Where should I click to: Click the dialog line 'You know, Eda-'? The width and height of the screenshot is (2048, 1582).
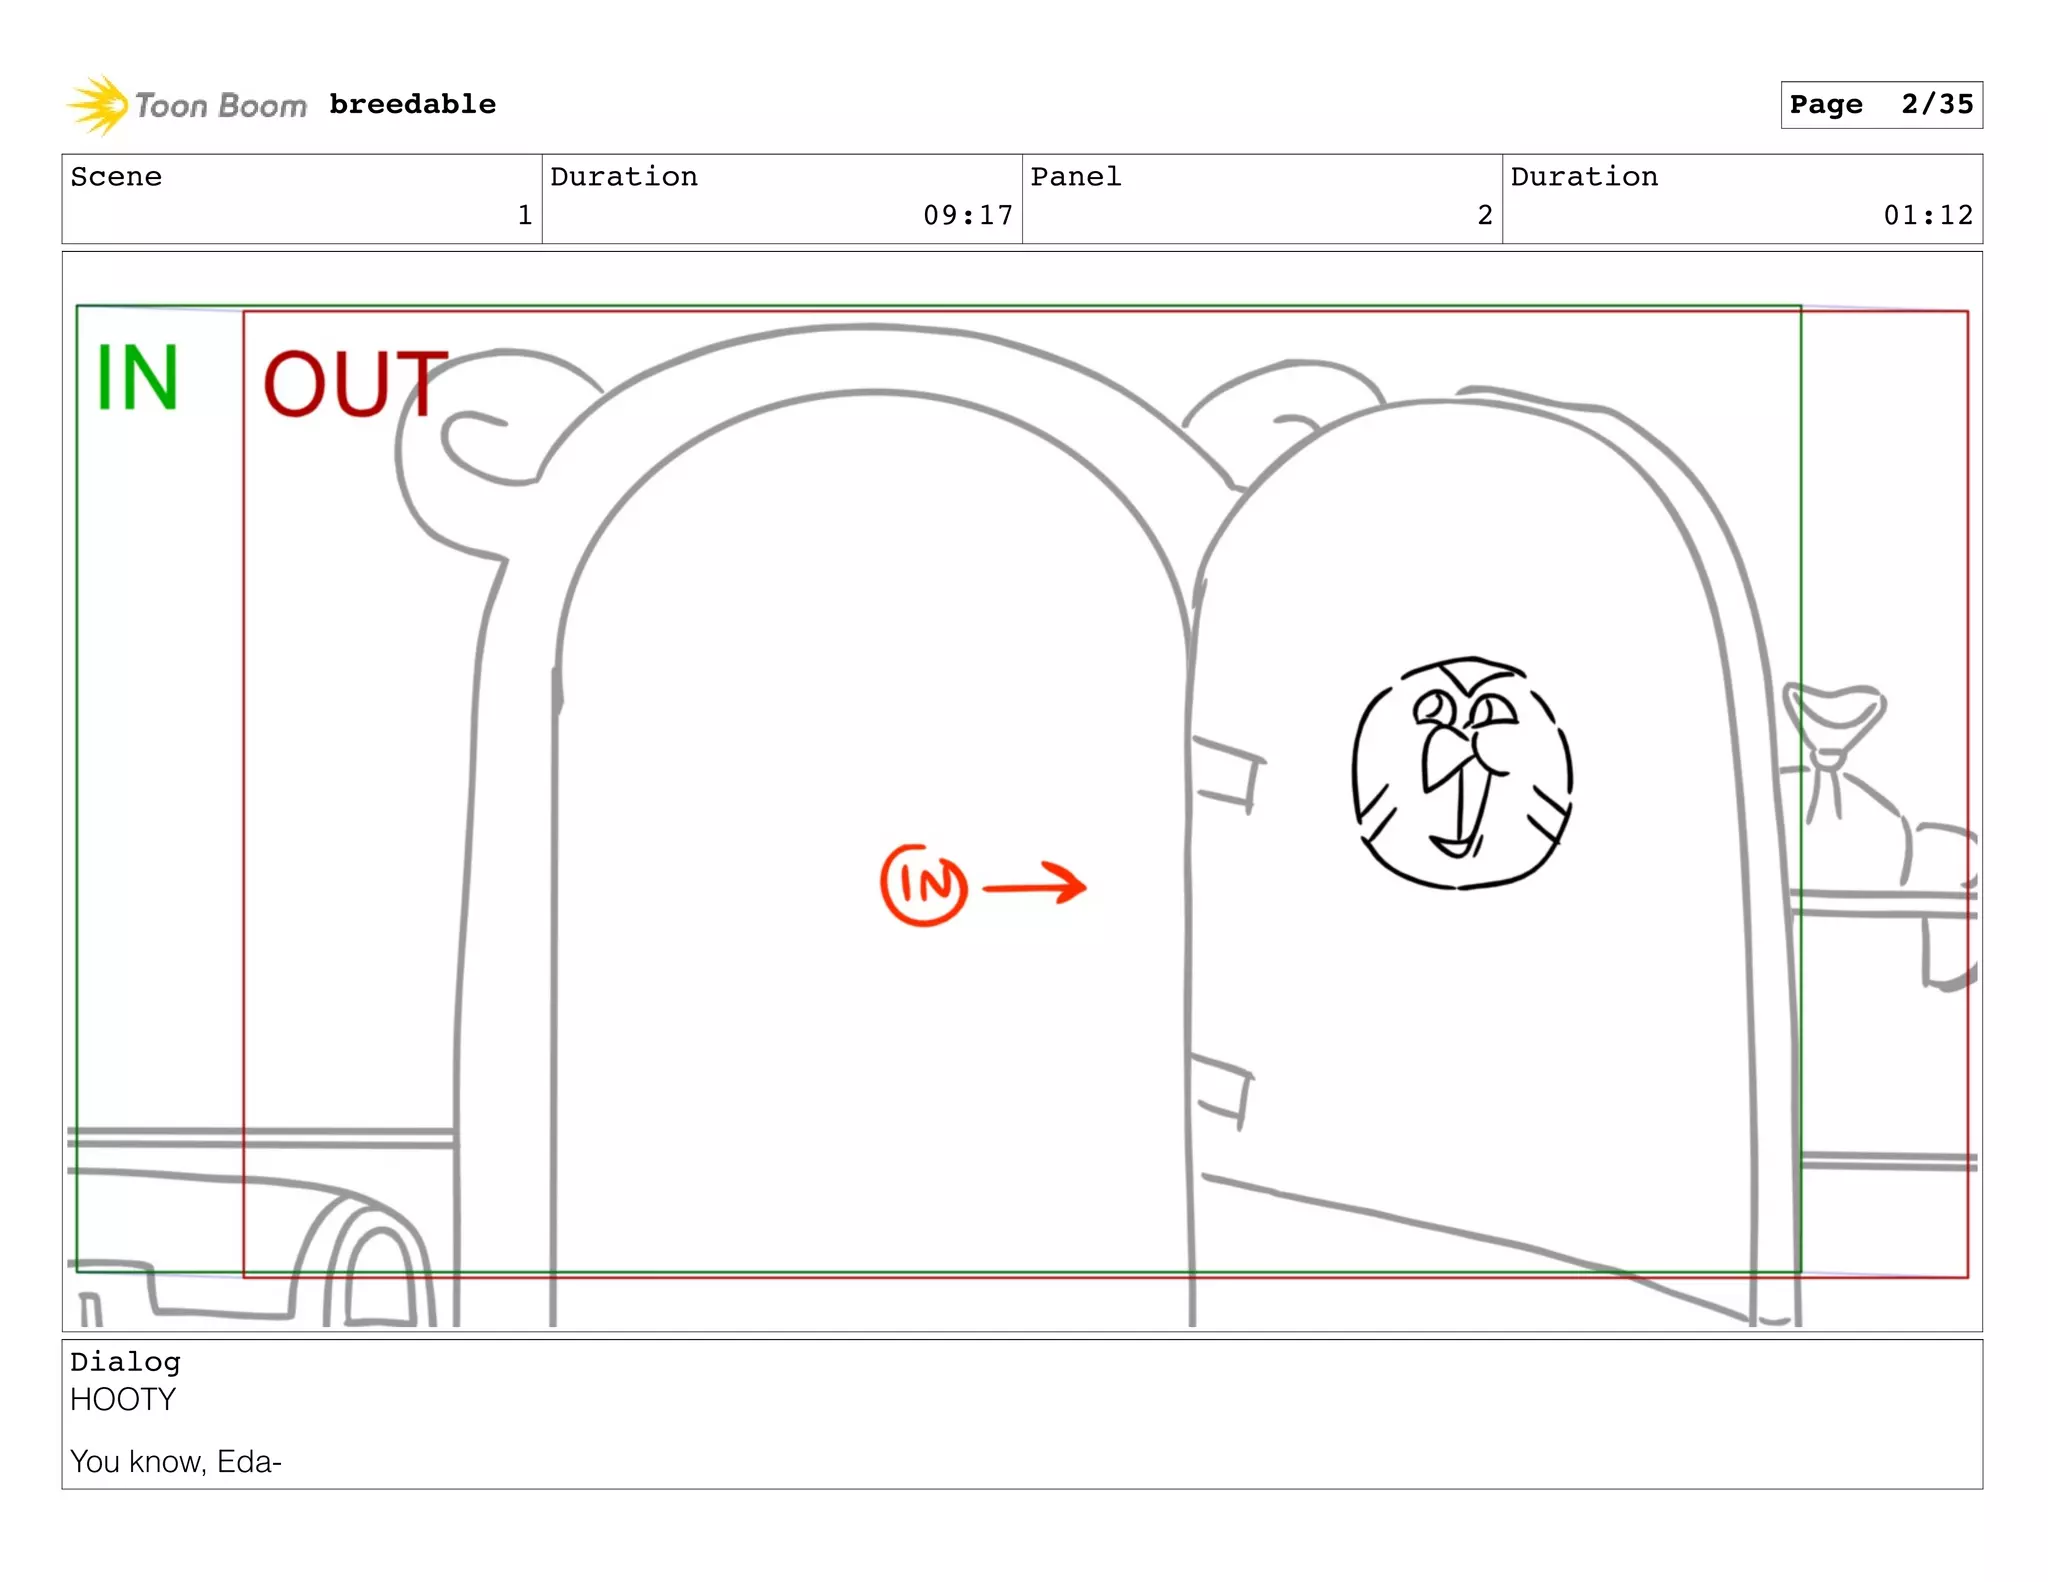click(176, 1462)
